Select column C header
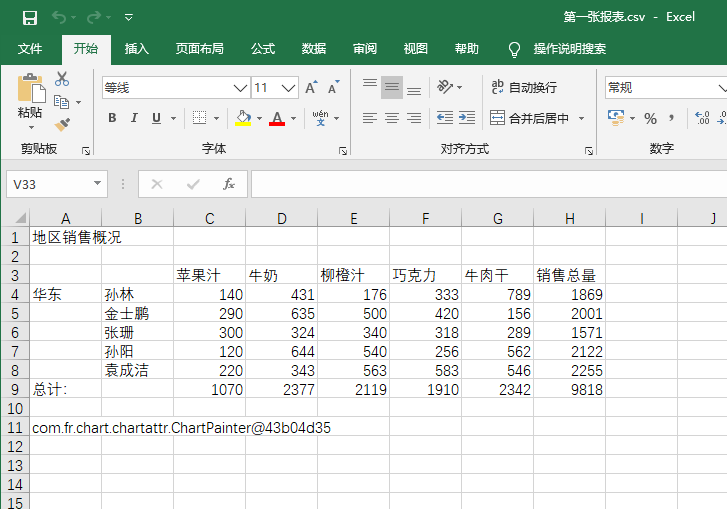Image resolution: width=727 pixels, height=509 pixels. (210, 218)
